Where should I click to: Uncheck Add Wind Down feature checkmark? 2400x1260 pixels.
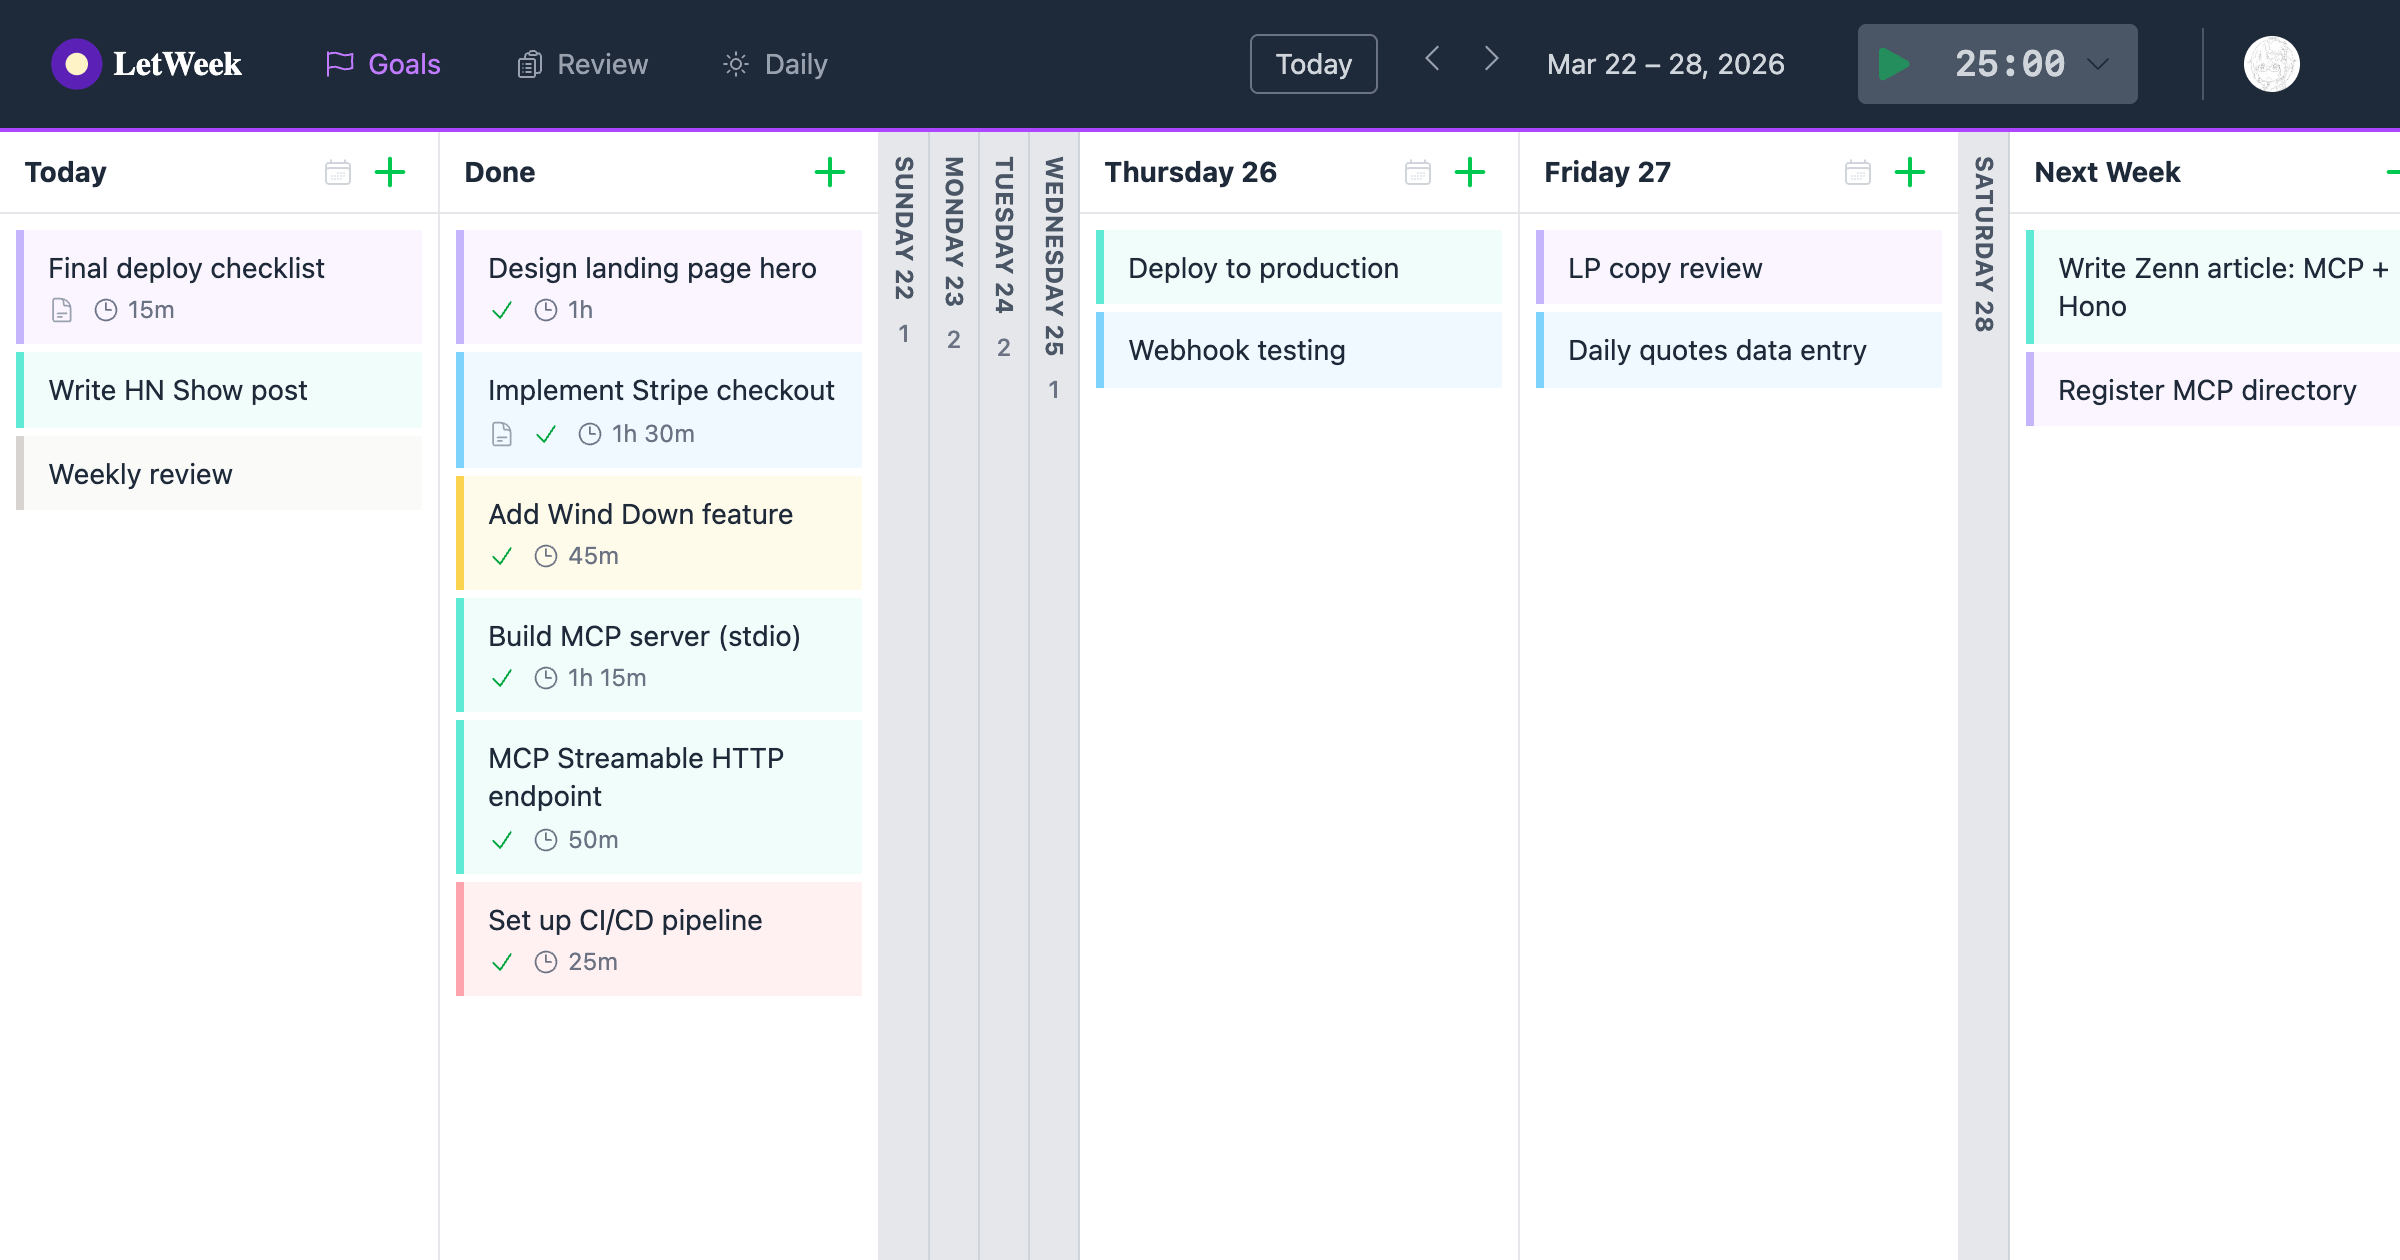[x=502, y=556]
